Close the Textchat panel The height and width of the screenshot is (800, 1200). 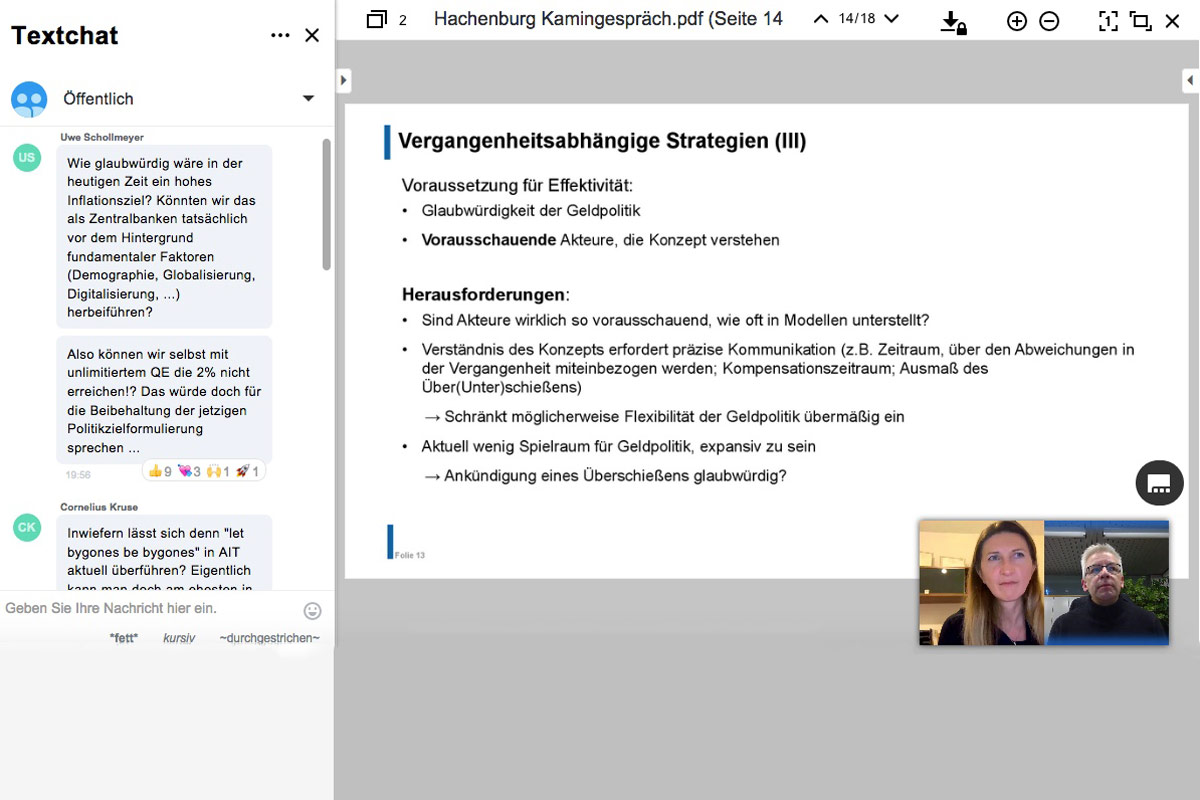pyautogui.click(x=312, y=36)
